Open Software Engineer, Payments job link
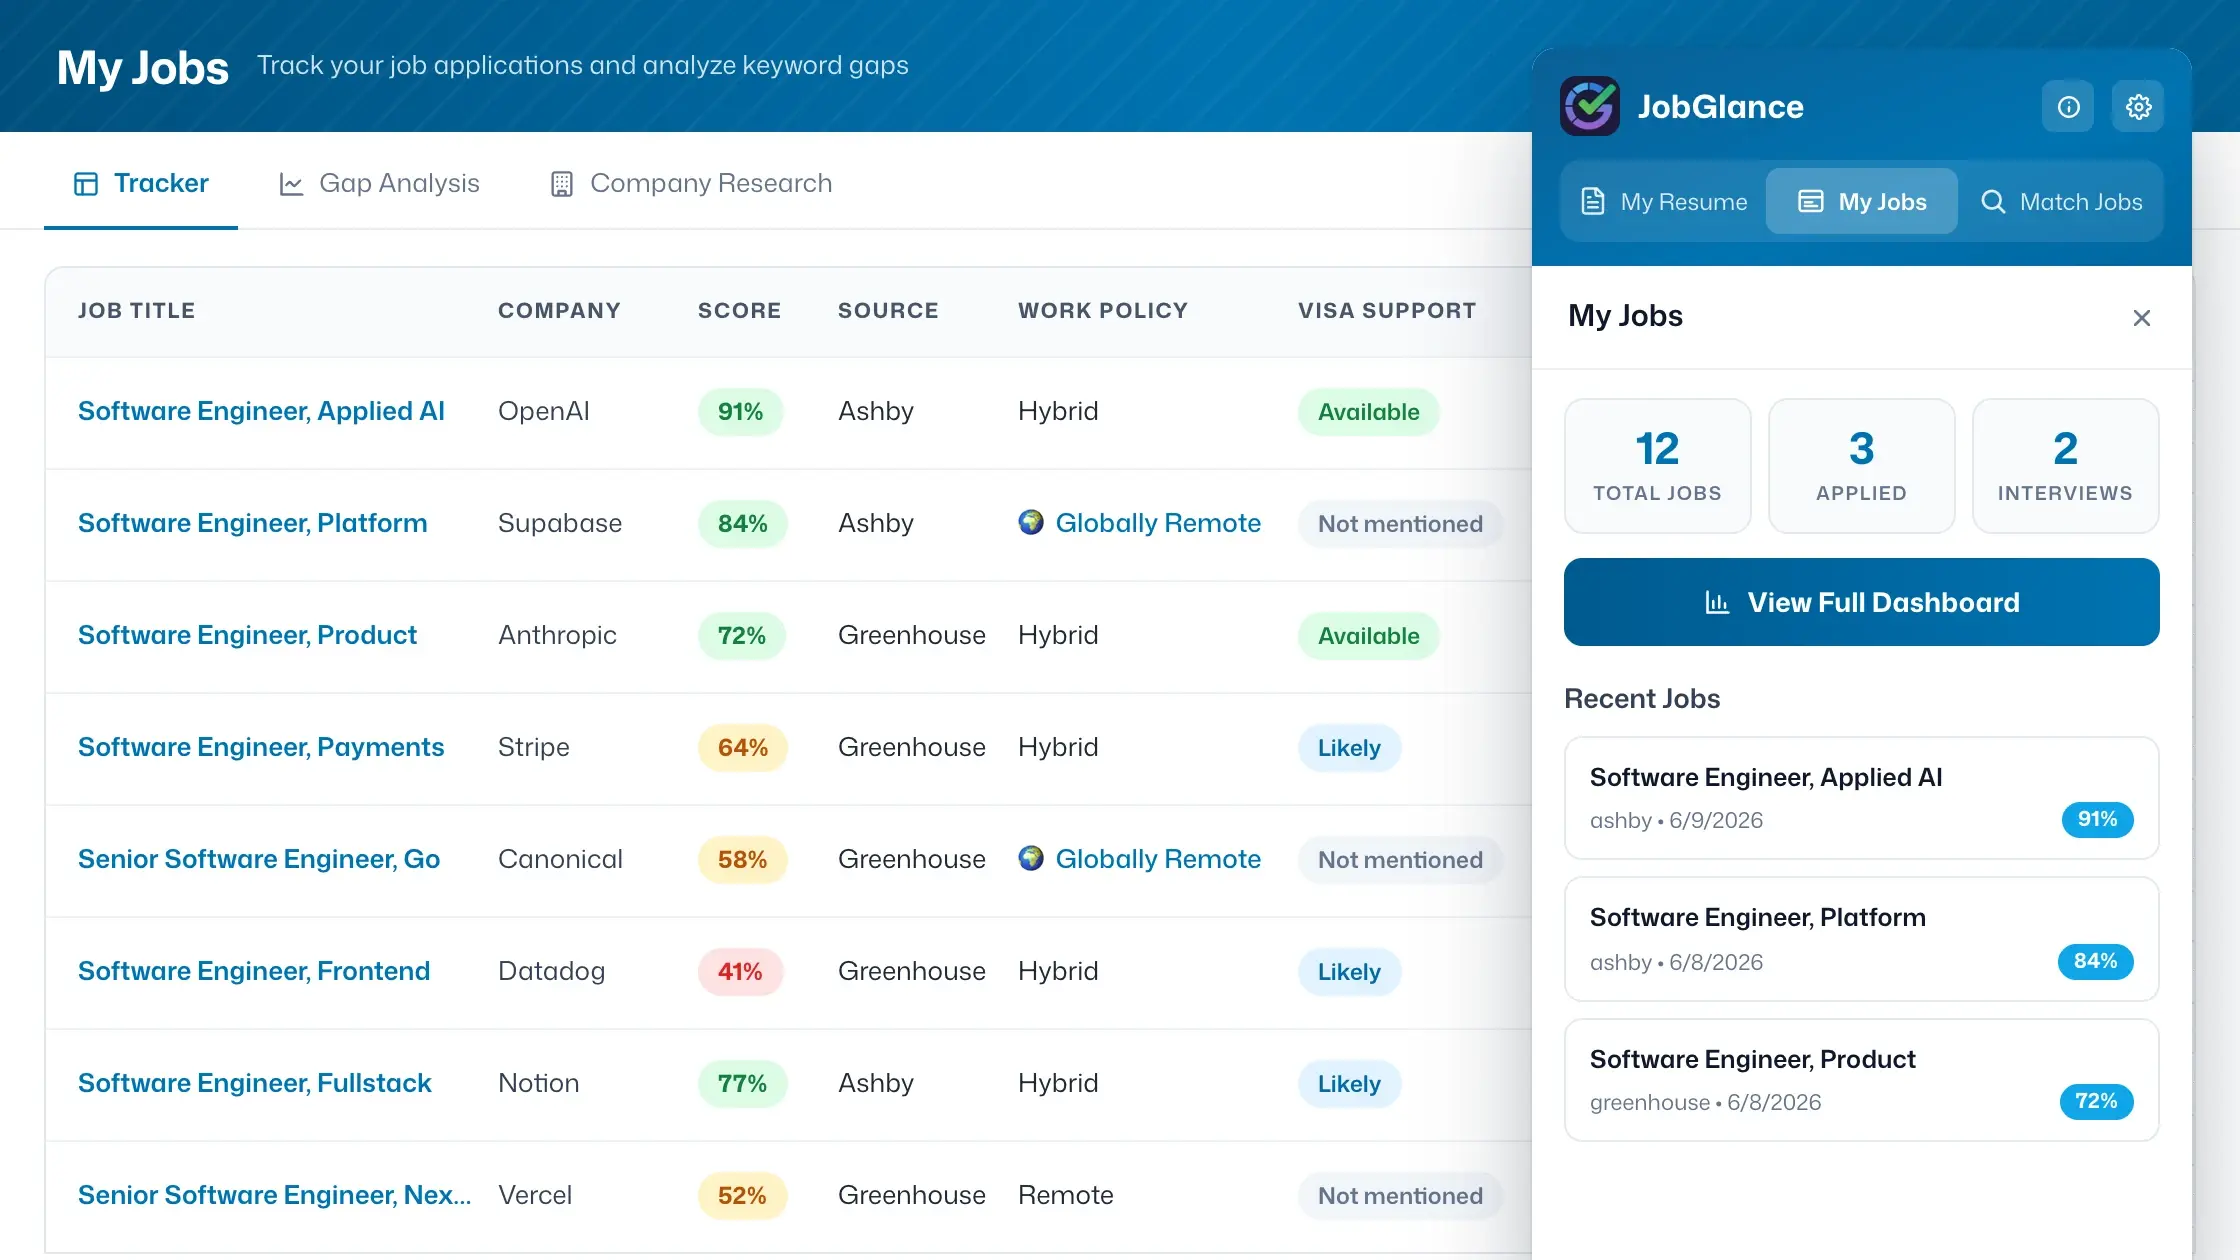Image resolution: width=2240 pixels, height=1260 pixels. (x=261, y=747)
